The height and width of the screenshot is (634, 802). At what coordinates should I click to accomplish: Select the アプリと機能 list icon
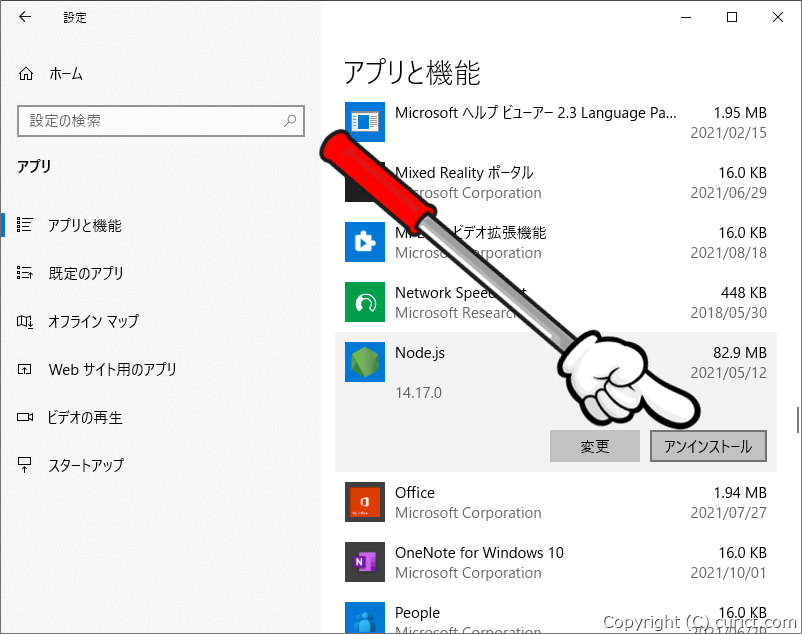[x=25, y=224]
